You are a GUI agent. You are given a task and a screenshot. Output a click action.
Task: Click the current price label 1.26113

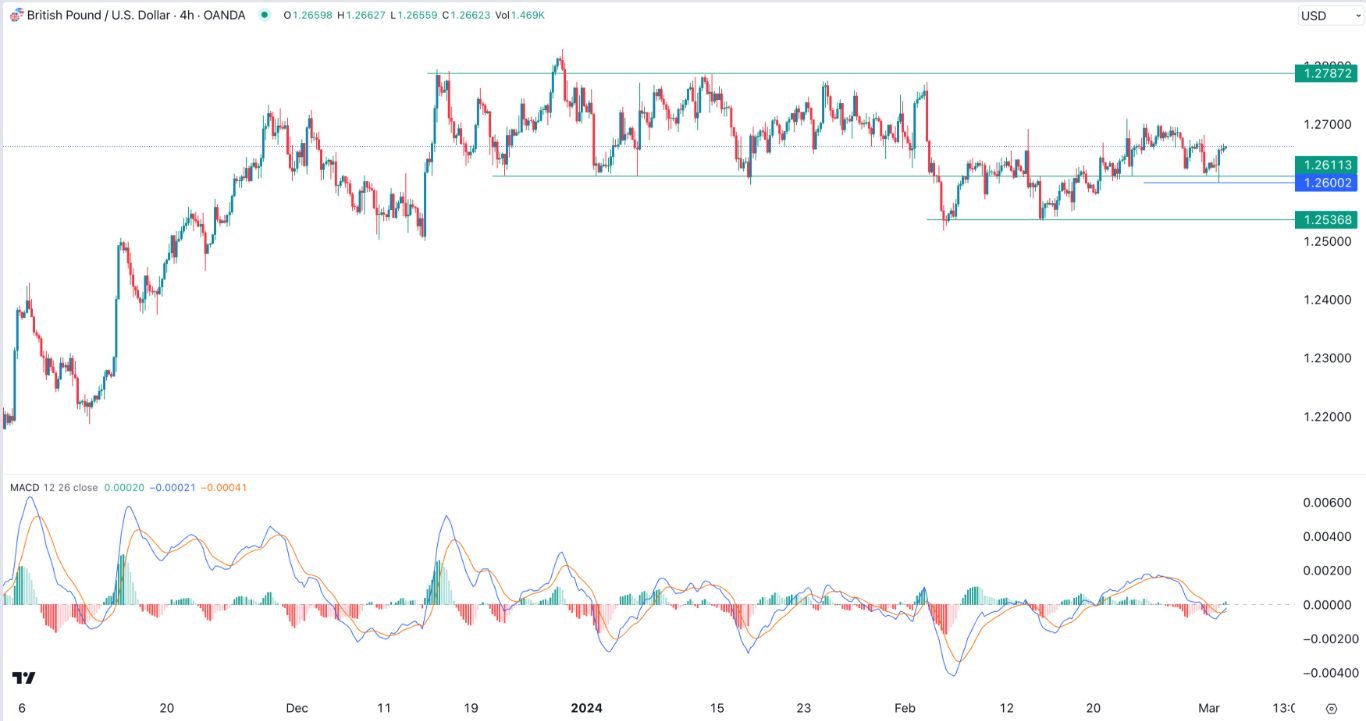[x=1327, y=165]
